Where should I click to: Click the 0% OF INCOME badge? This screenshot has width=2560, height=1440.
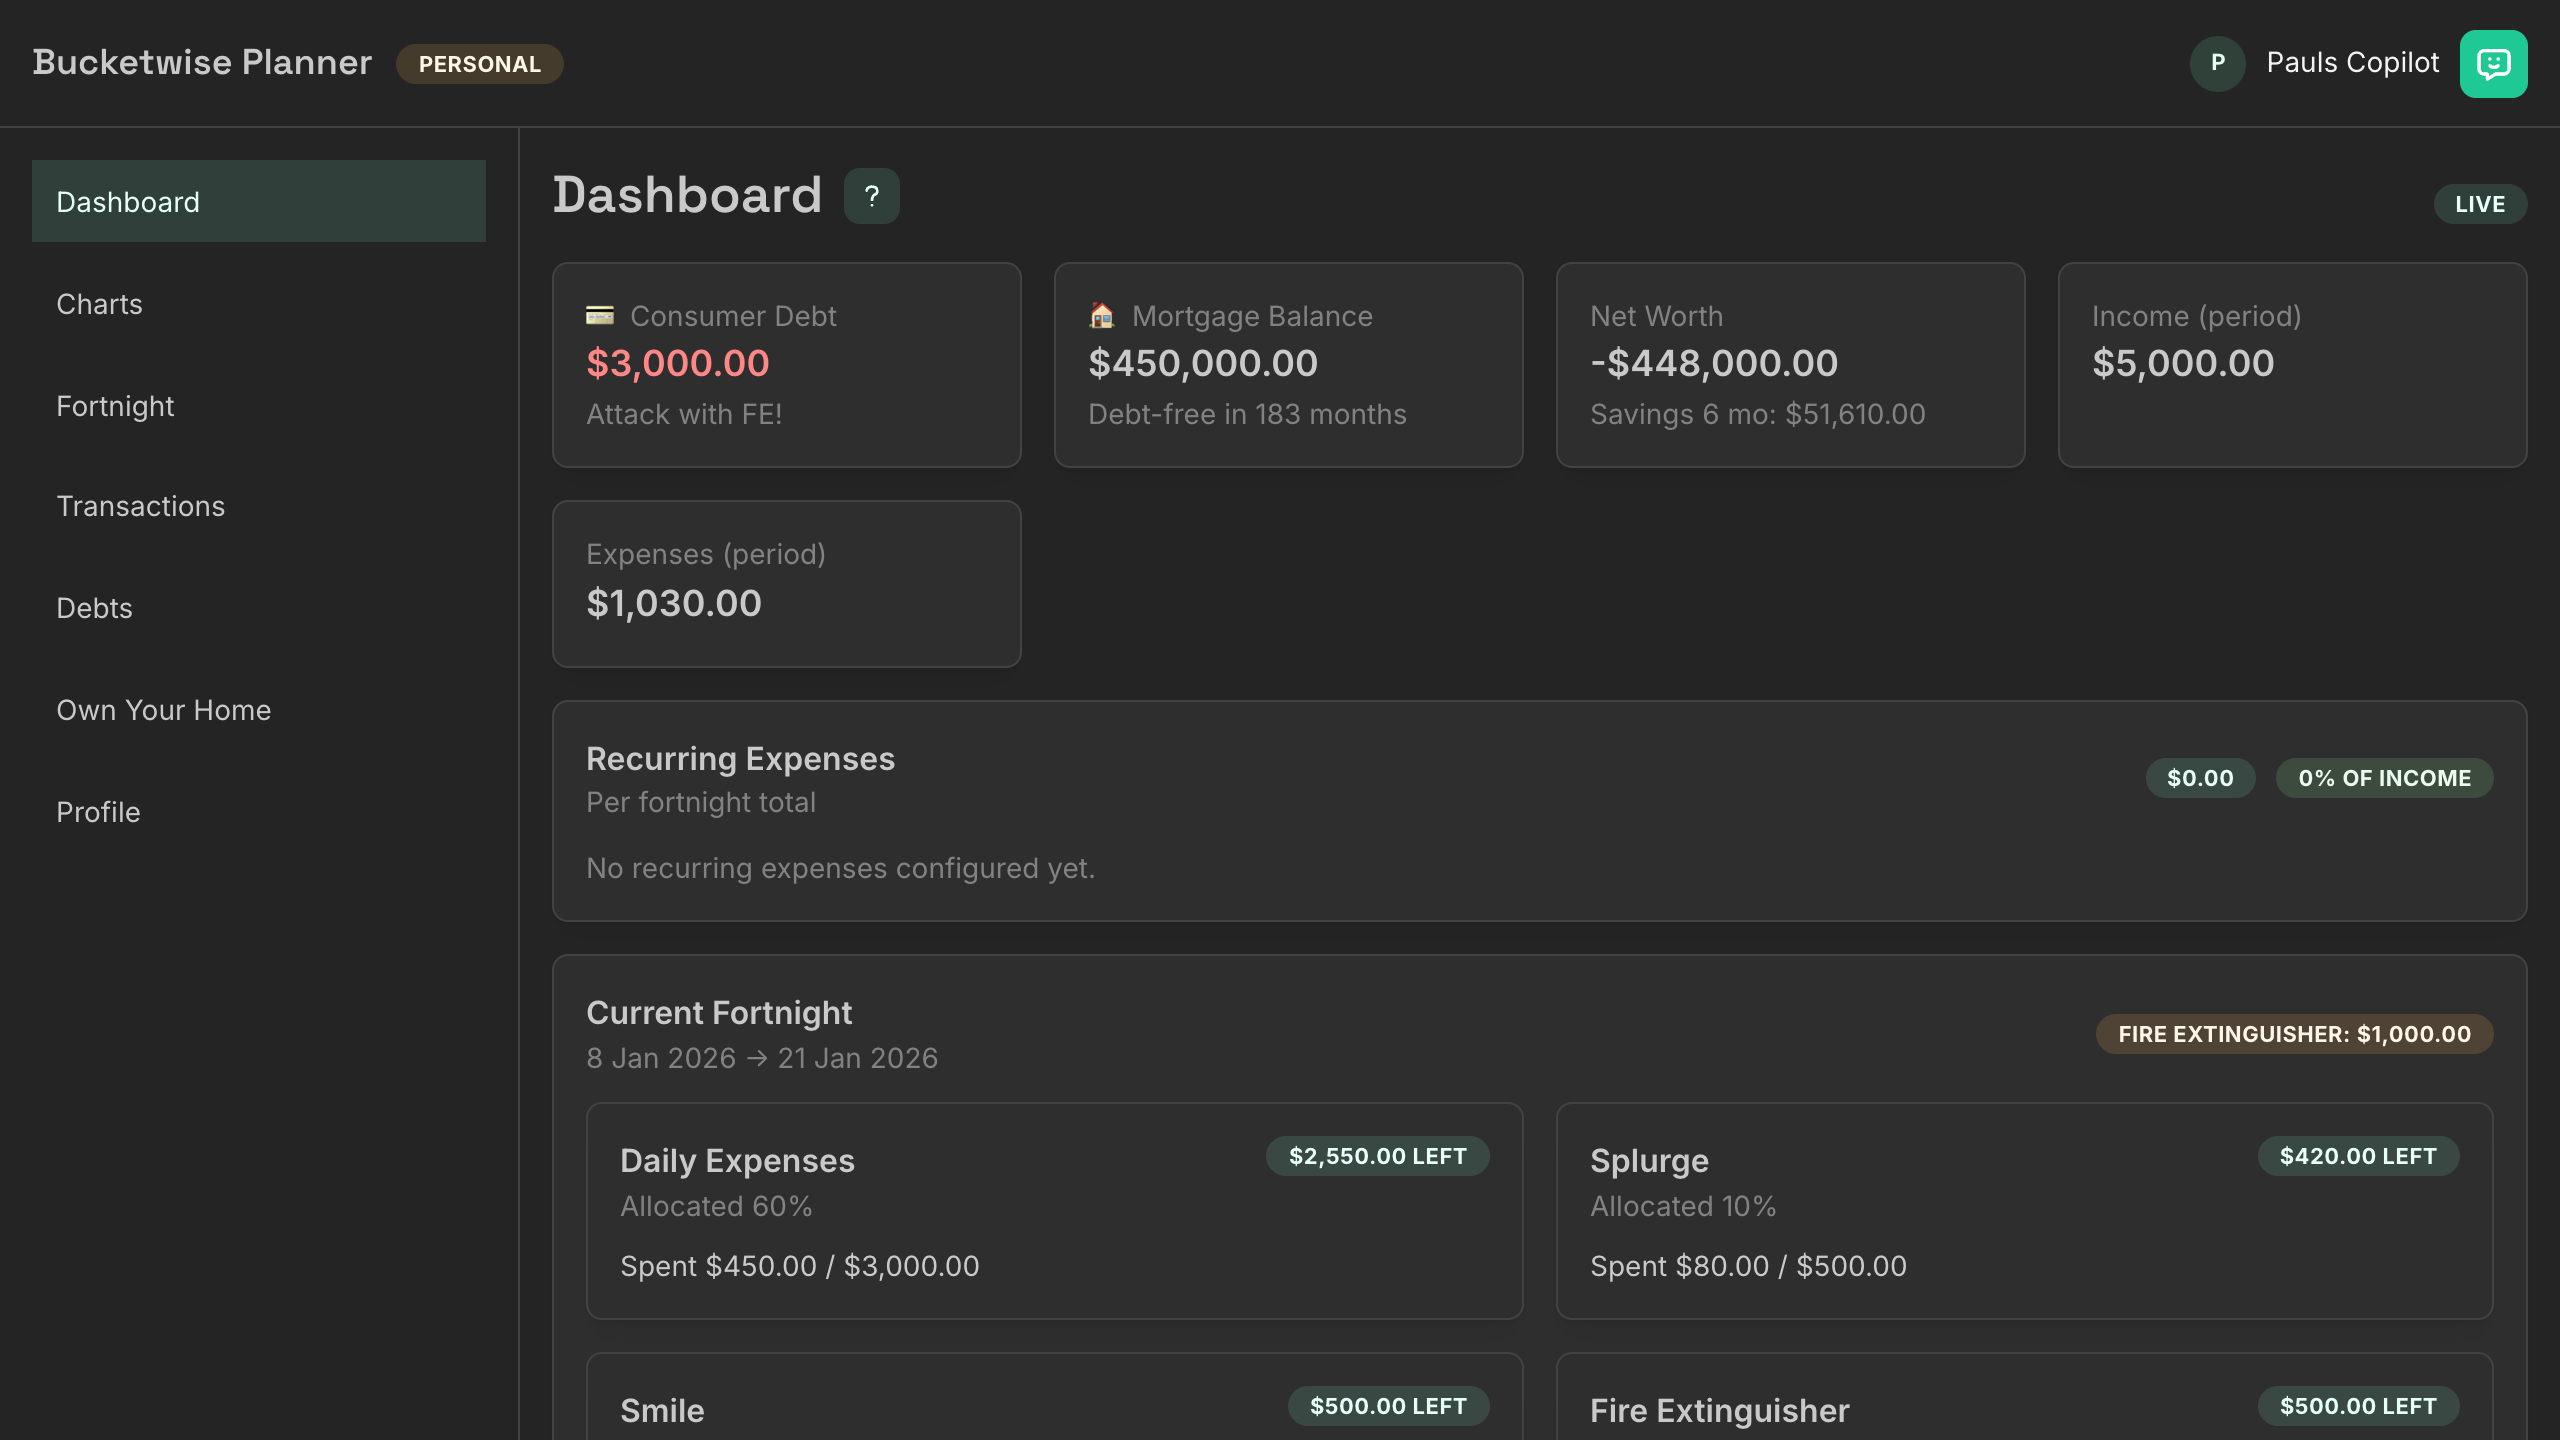(x=2384, y=778)
